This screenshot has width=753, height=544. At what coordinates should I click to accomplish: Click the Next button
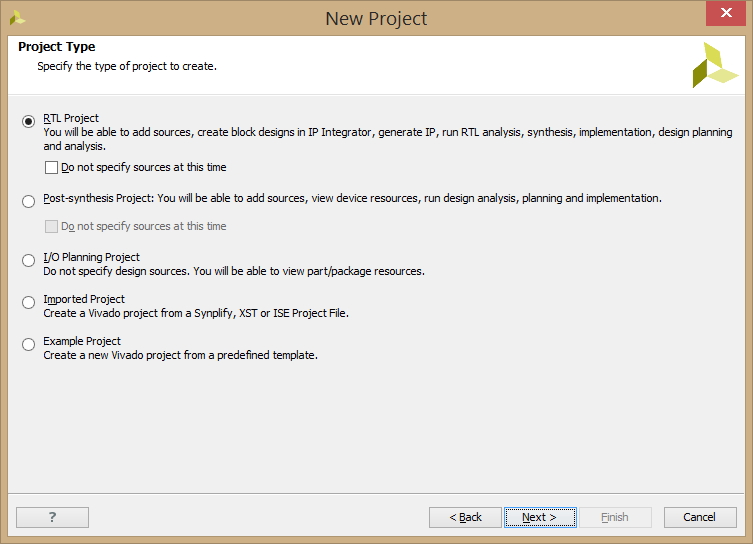[540, 517]
